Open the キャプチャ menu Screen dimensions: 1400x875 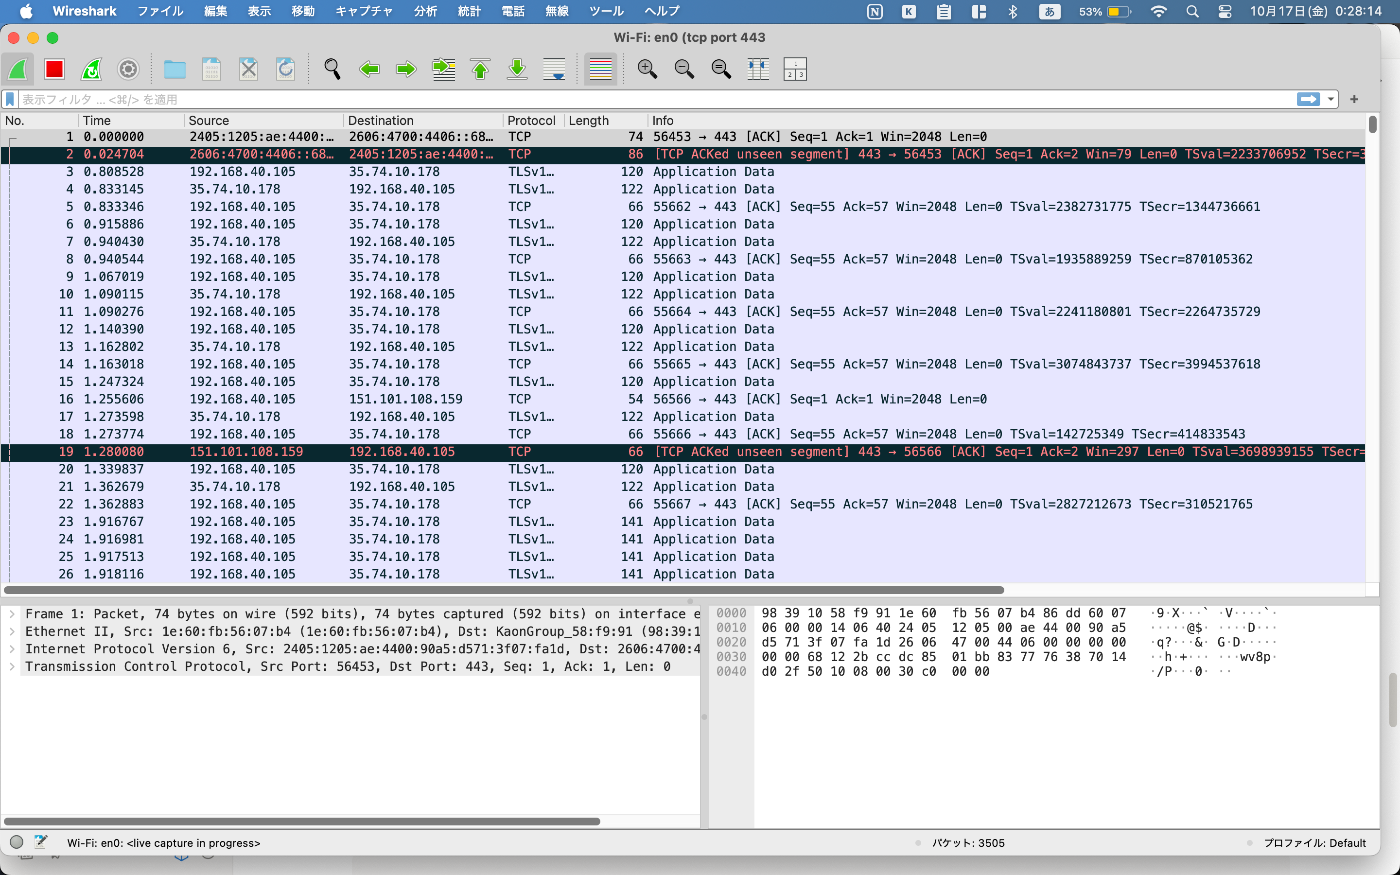364,11
